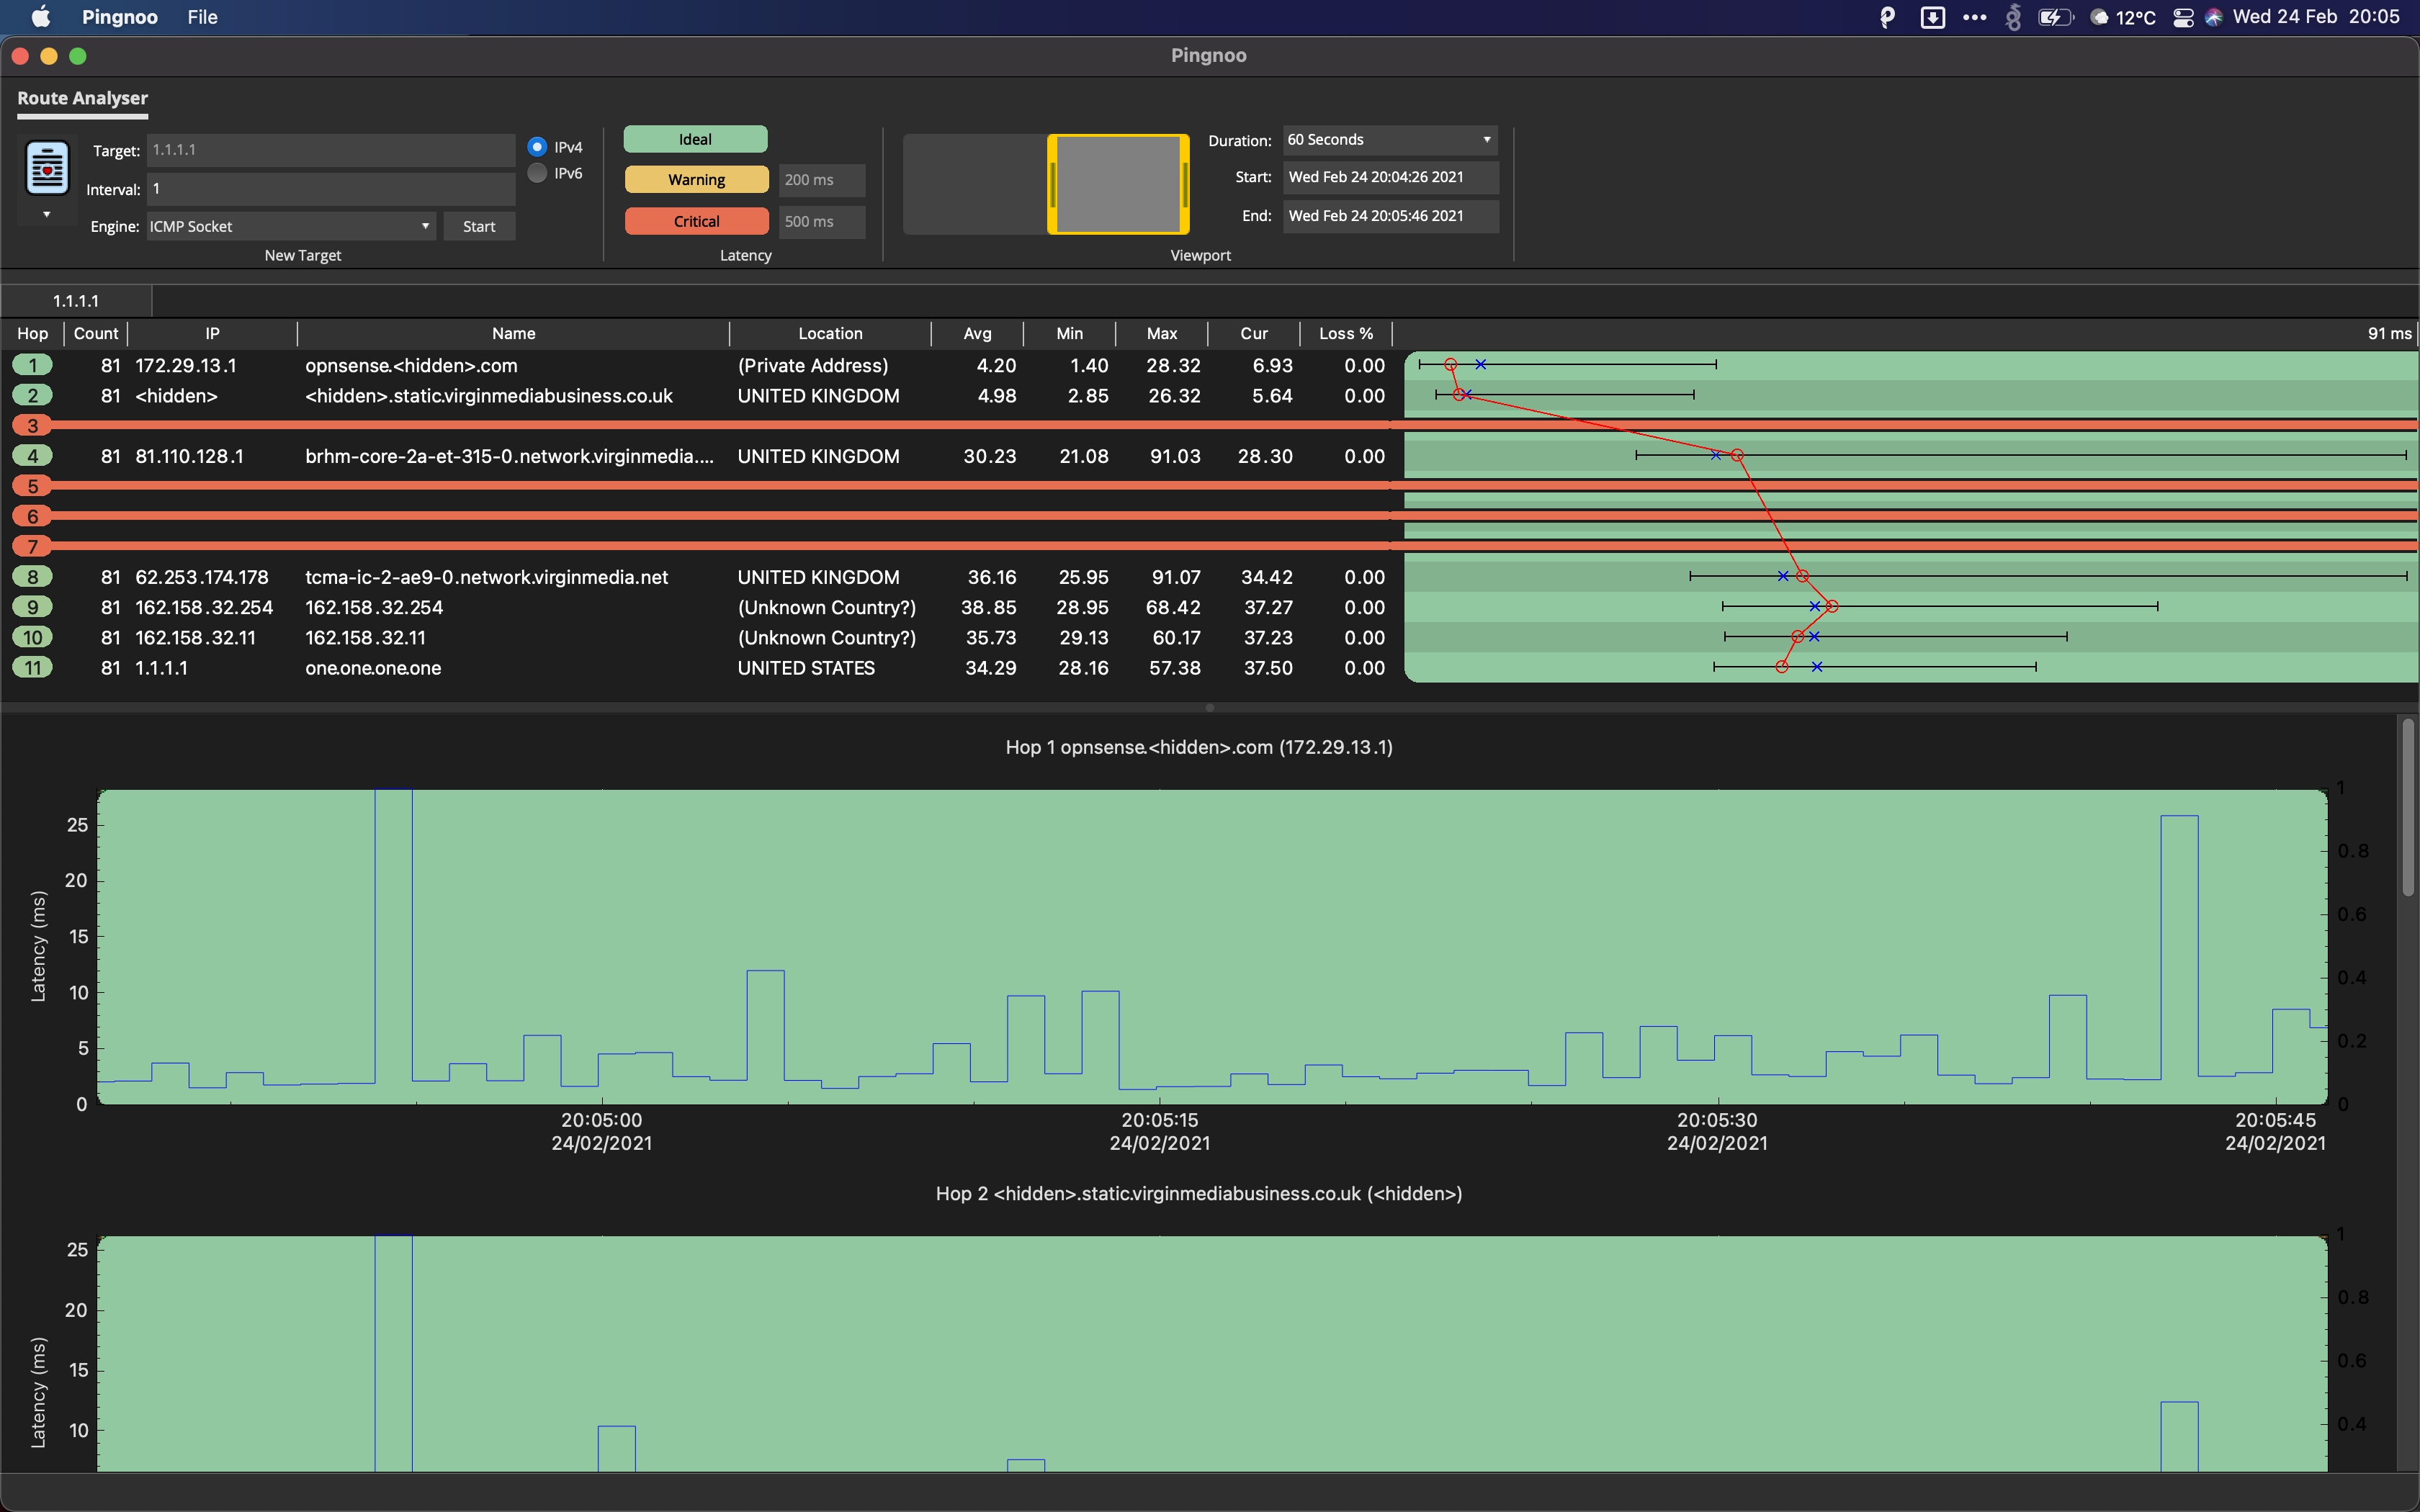Click the route analyser clipboard icon
The image size is (2420, 1512).
click(47, 168)
